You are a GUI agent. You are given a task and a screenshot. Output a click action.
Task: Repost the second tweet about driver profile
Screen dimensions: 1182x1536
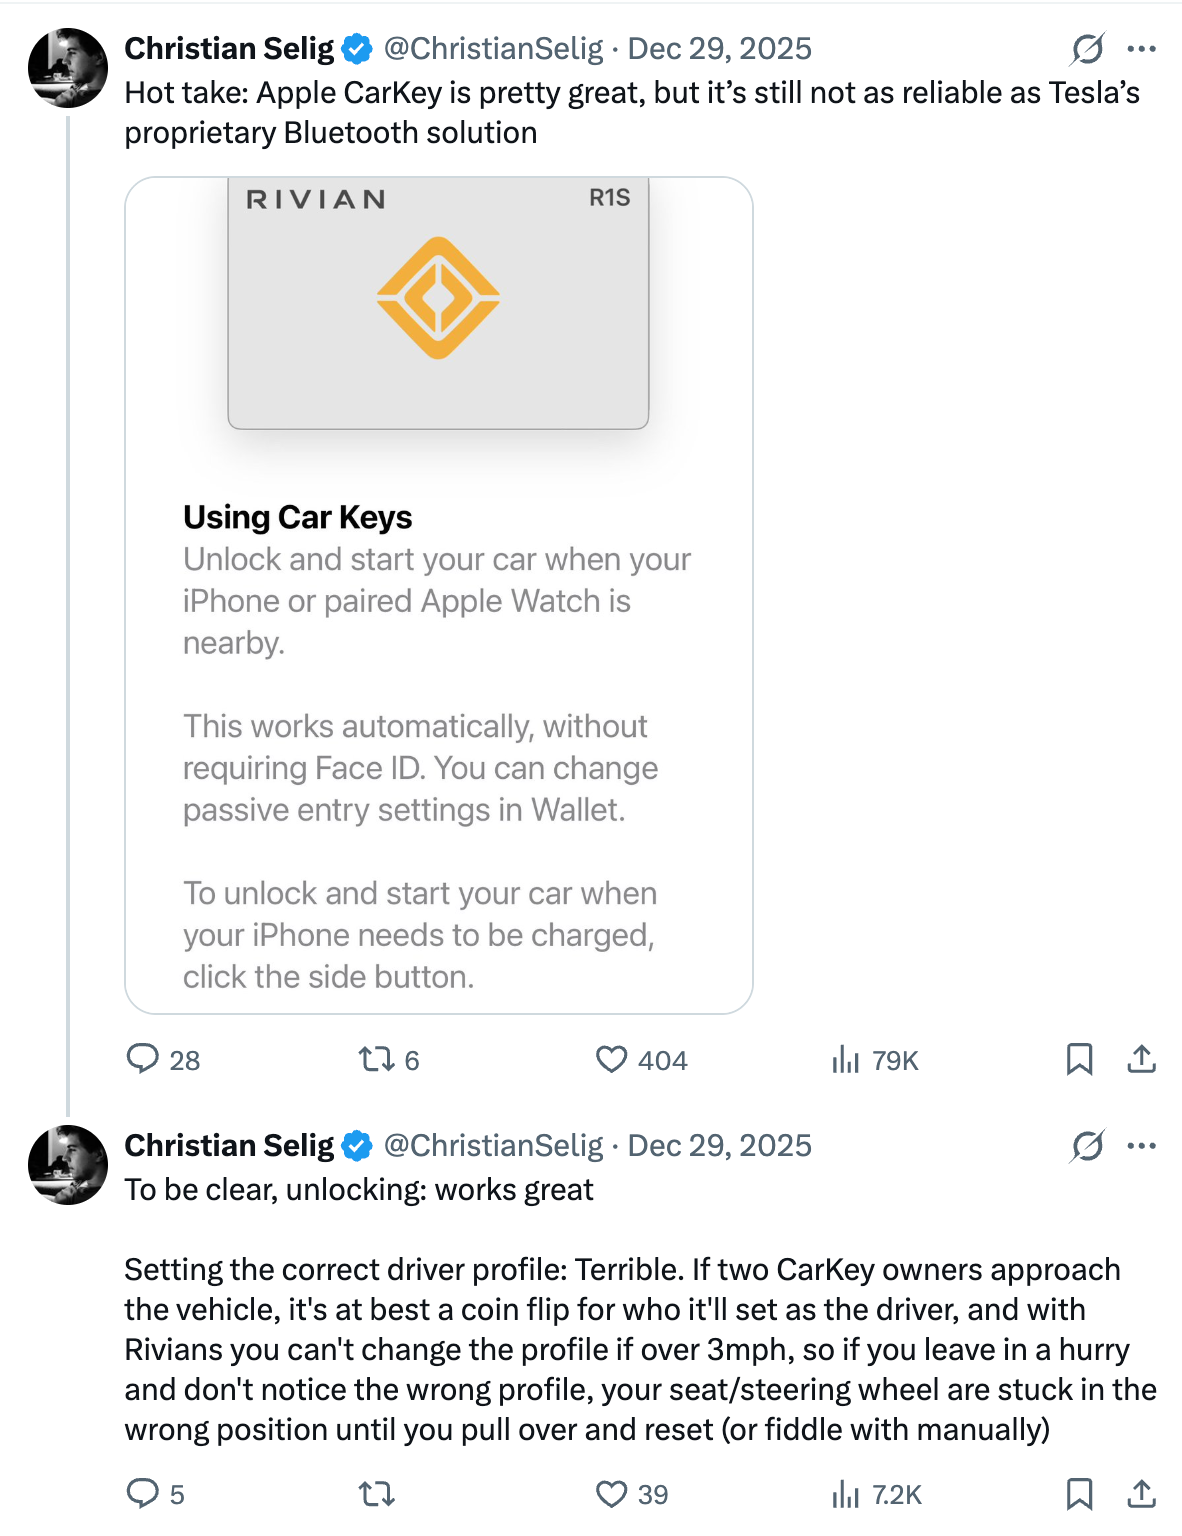pos(377,1493)
